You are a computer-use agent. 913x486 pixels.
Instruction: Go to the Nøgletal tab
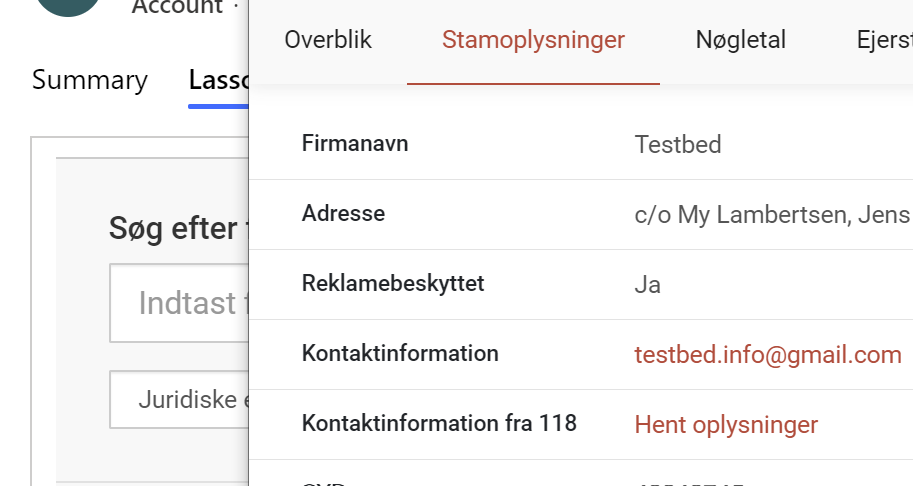point(741,40)
